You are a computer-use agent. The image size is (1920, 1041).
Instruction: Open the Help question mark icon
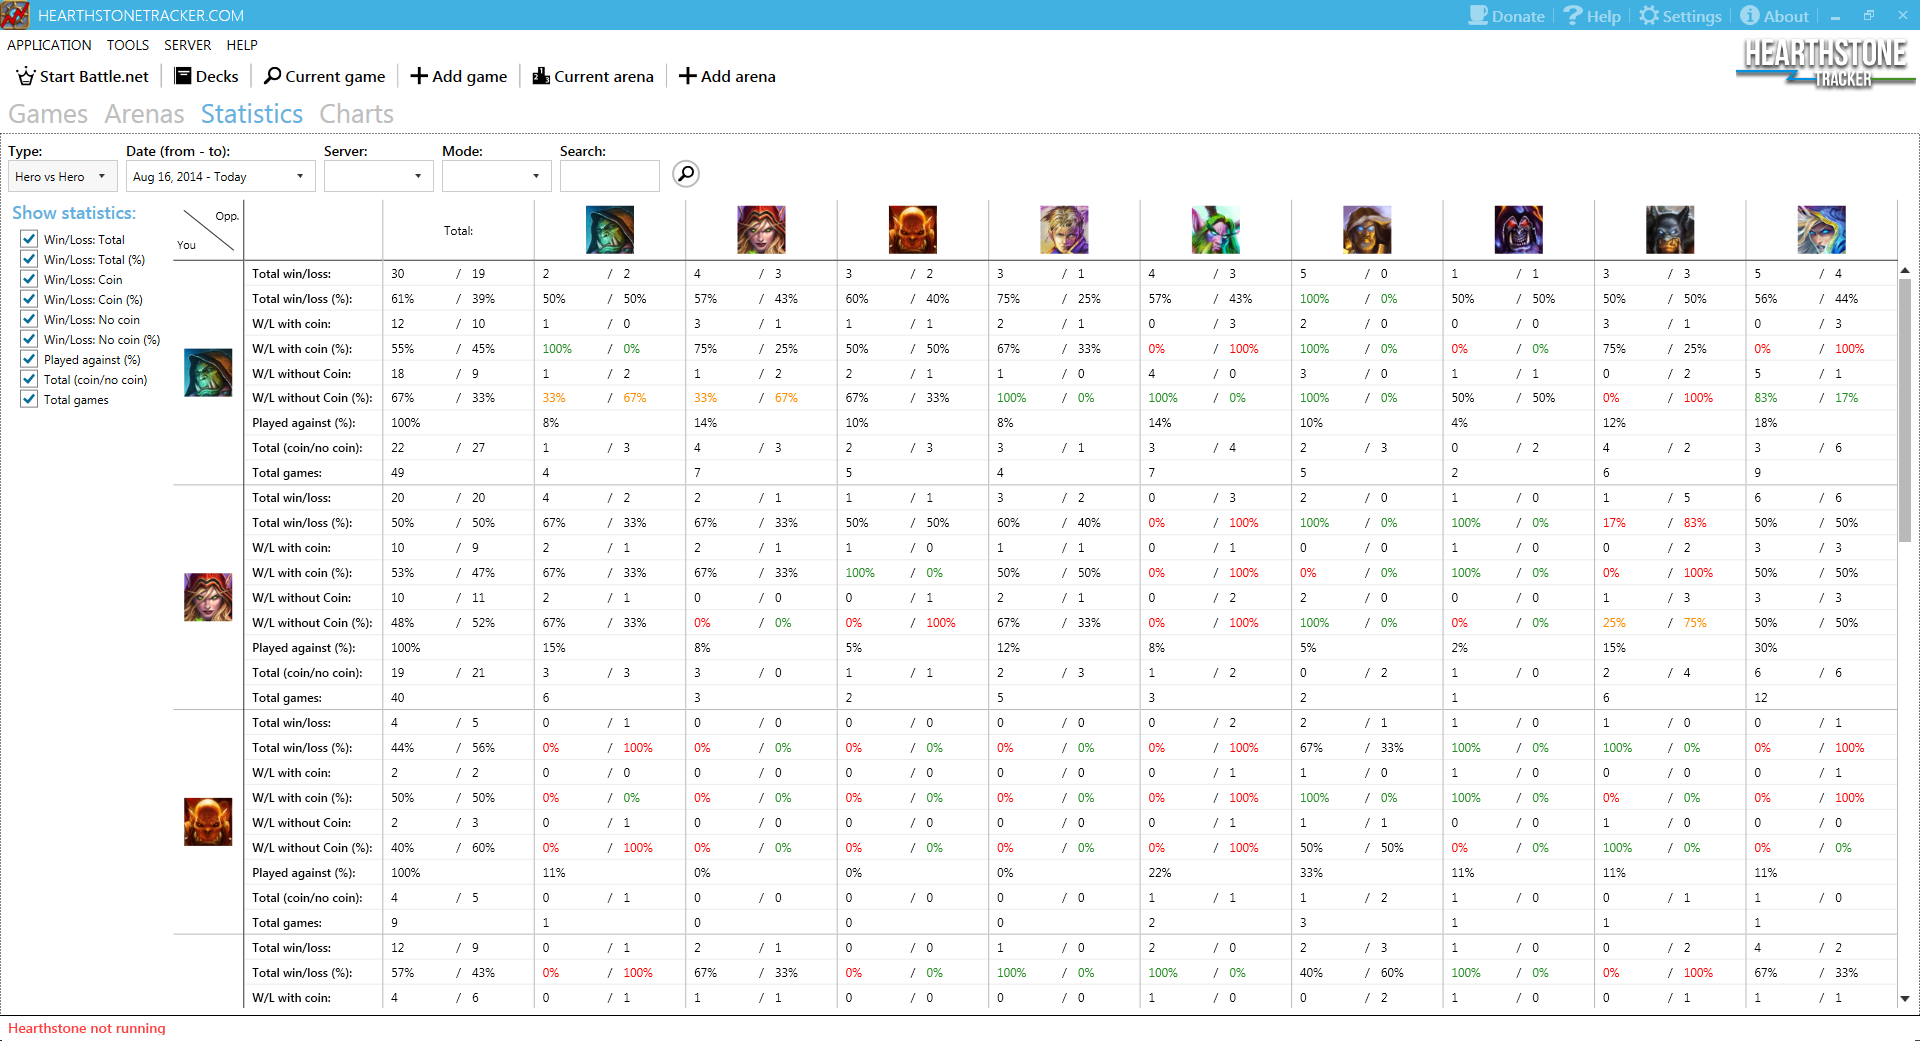tap(1573, 16)
